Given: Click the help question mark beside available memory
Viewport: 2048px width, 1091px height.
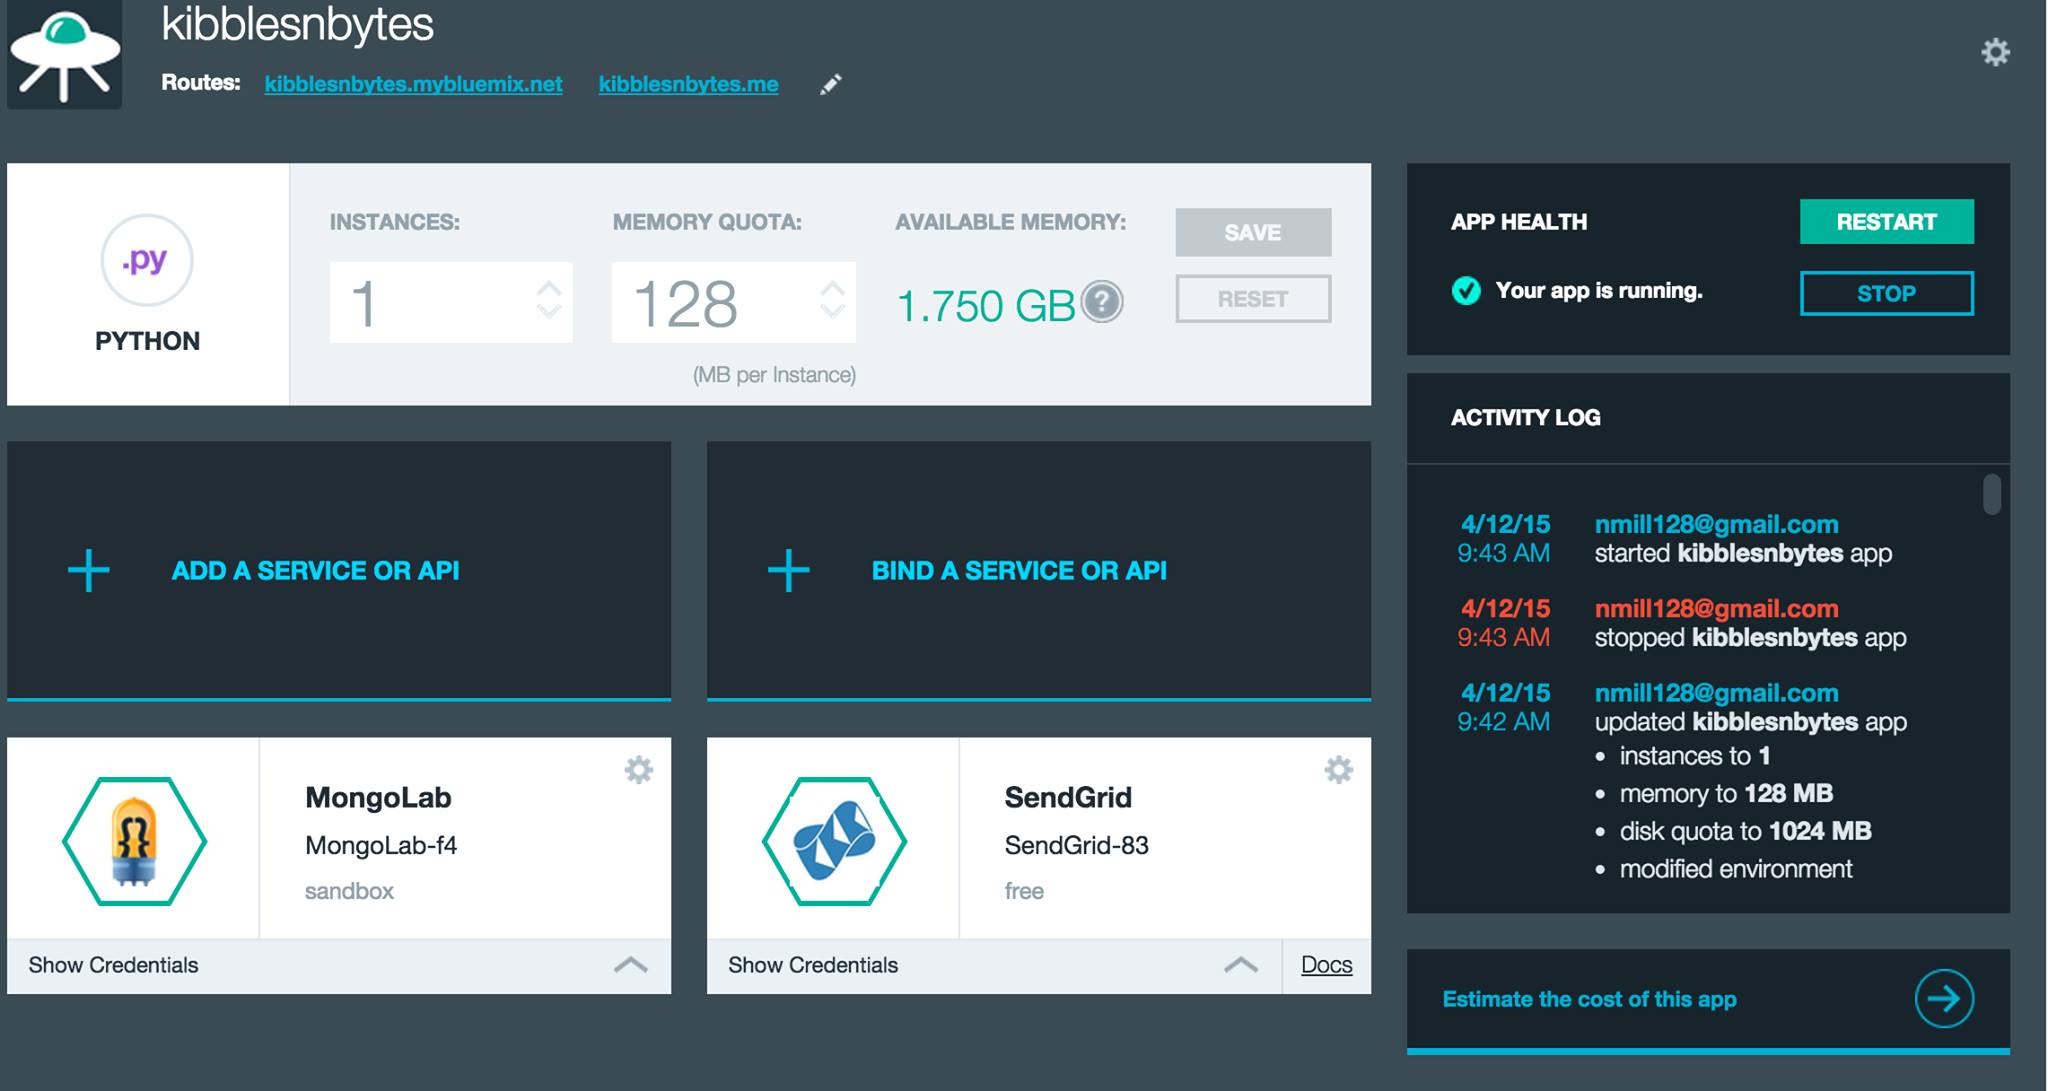Looking at the screenshot, I should click(x=1102, y=302).
